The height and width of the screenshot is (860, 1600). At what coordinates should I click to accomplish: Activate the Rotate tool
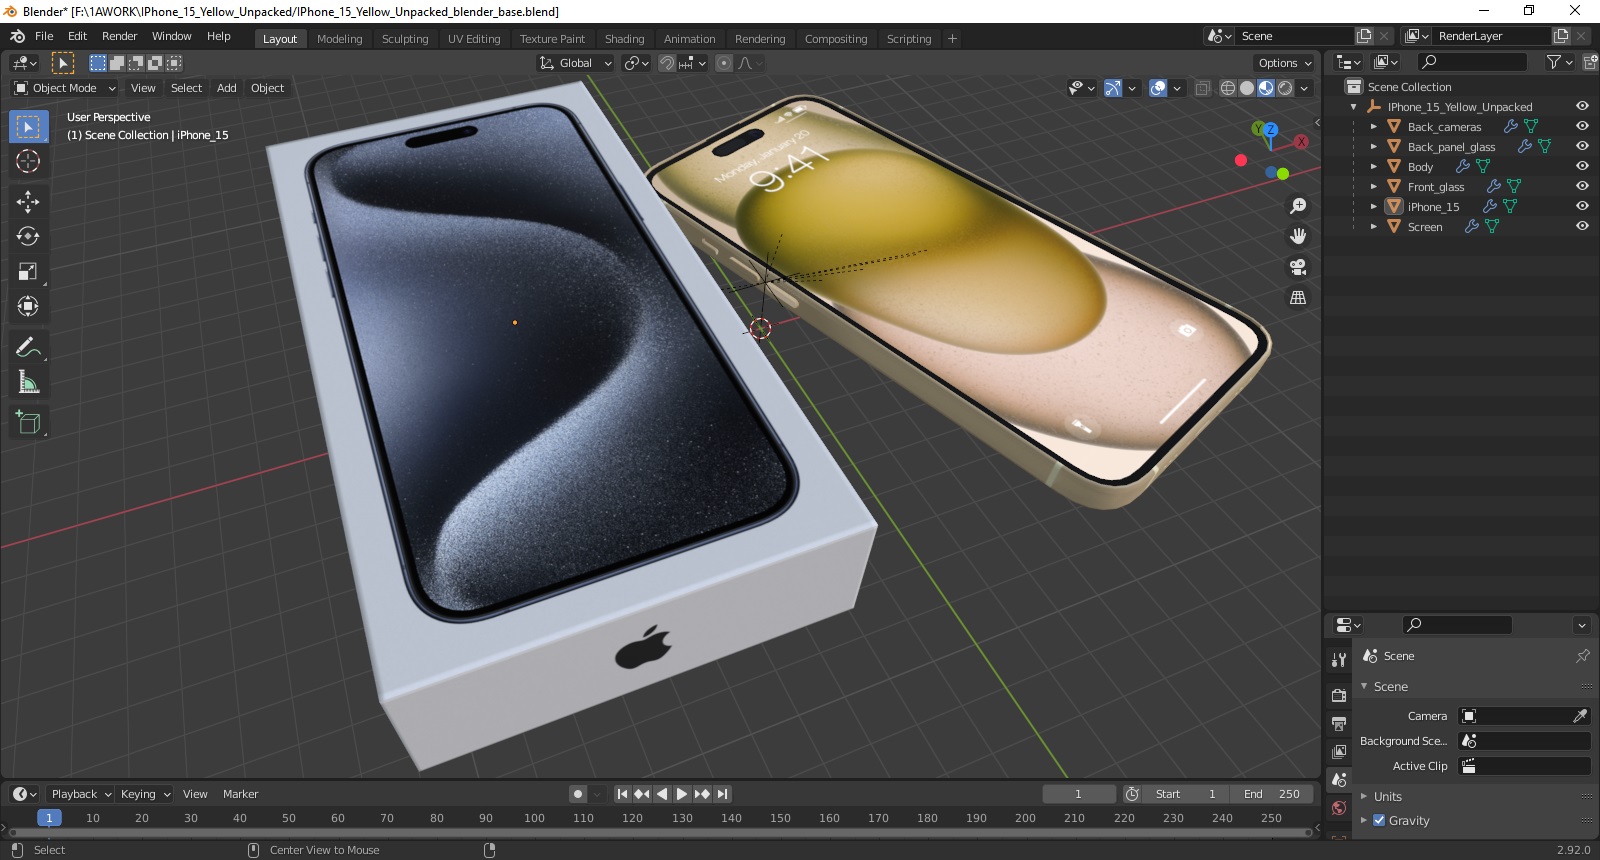28,237
